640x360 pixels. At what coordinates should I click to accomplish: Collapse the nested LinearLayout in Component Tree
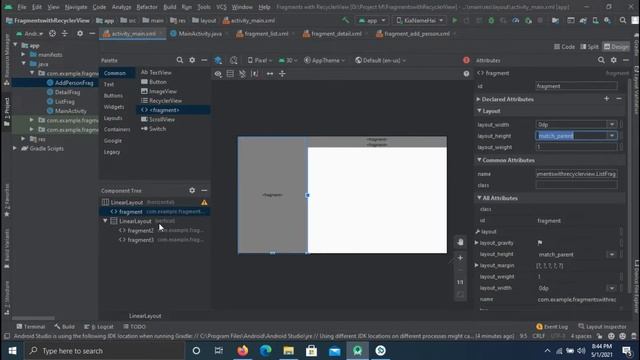click(x=105, y=221)
